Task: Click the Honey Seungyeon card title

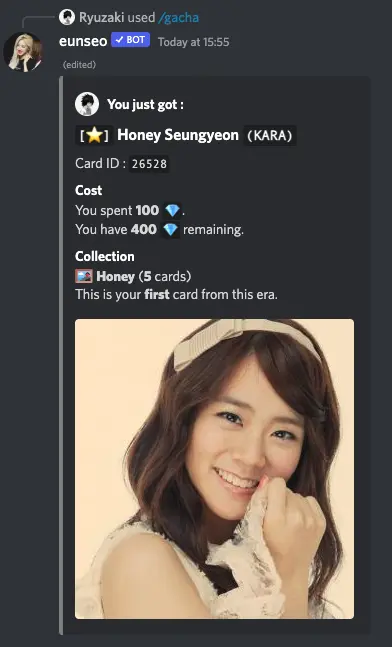Action: (178, 135)
